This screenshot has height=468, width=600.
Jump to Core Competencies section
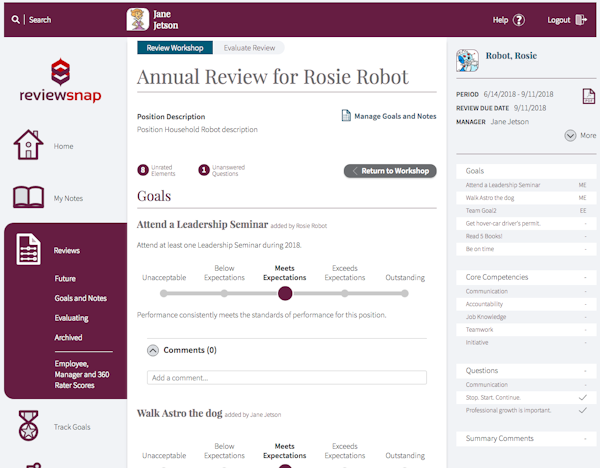526,277
